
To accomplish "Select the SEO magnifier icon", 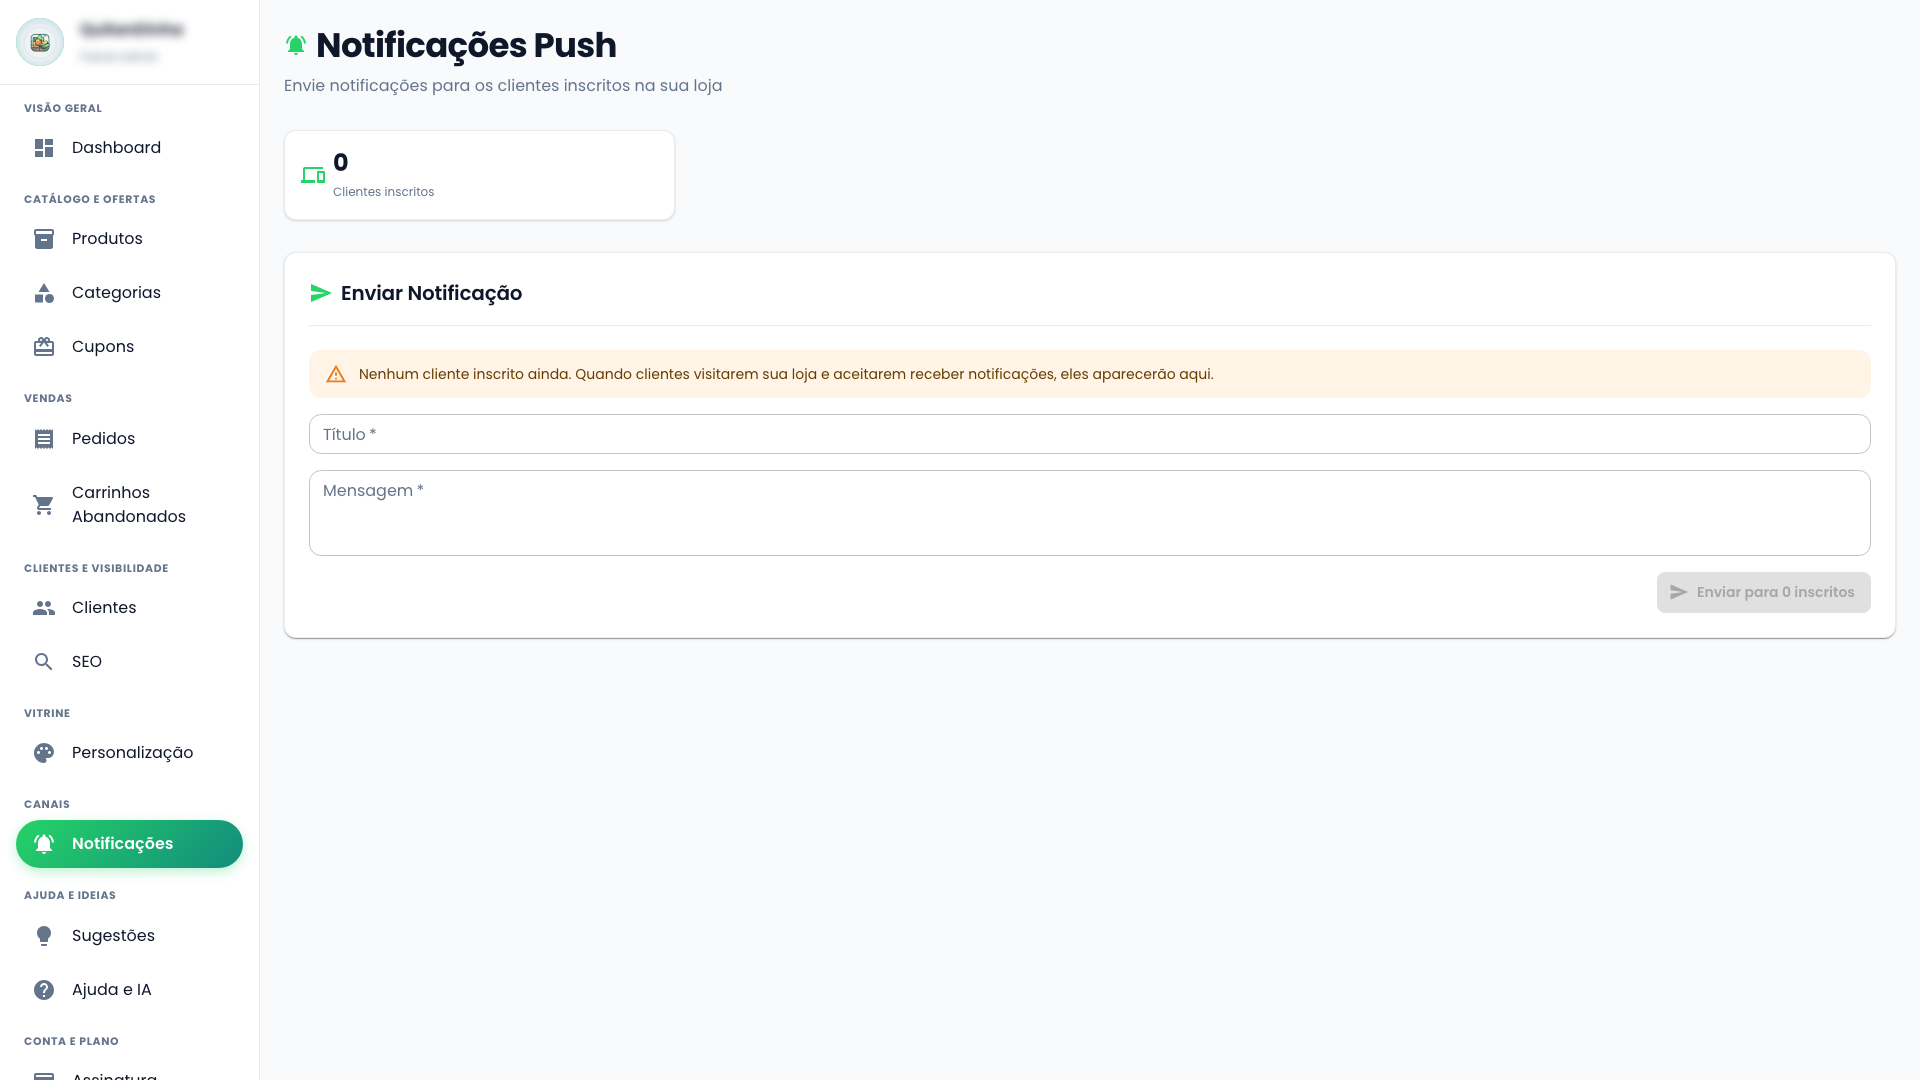I will [44, 662].
